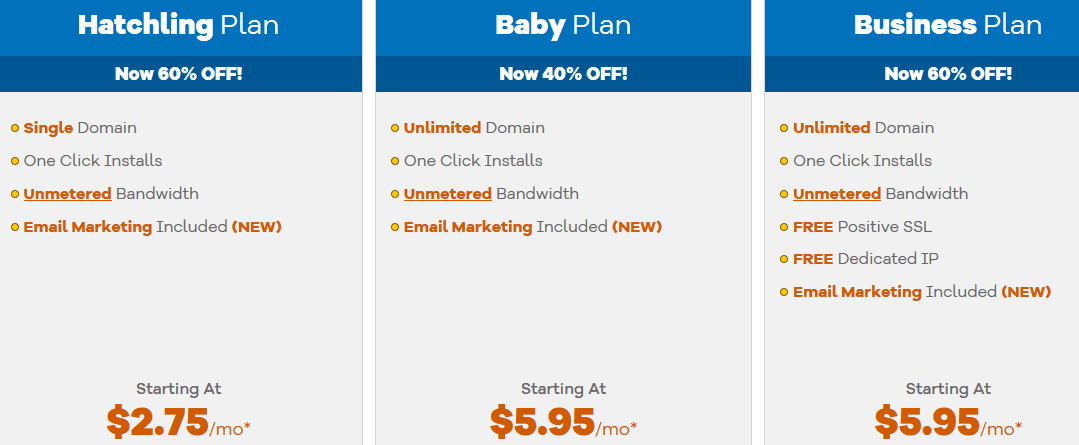
Task: Click the Unmetered link in Business Plan
Action: pos(837,194)
